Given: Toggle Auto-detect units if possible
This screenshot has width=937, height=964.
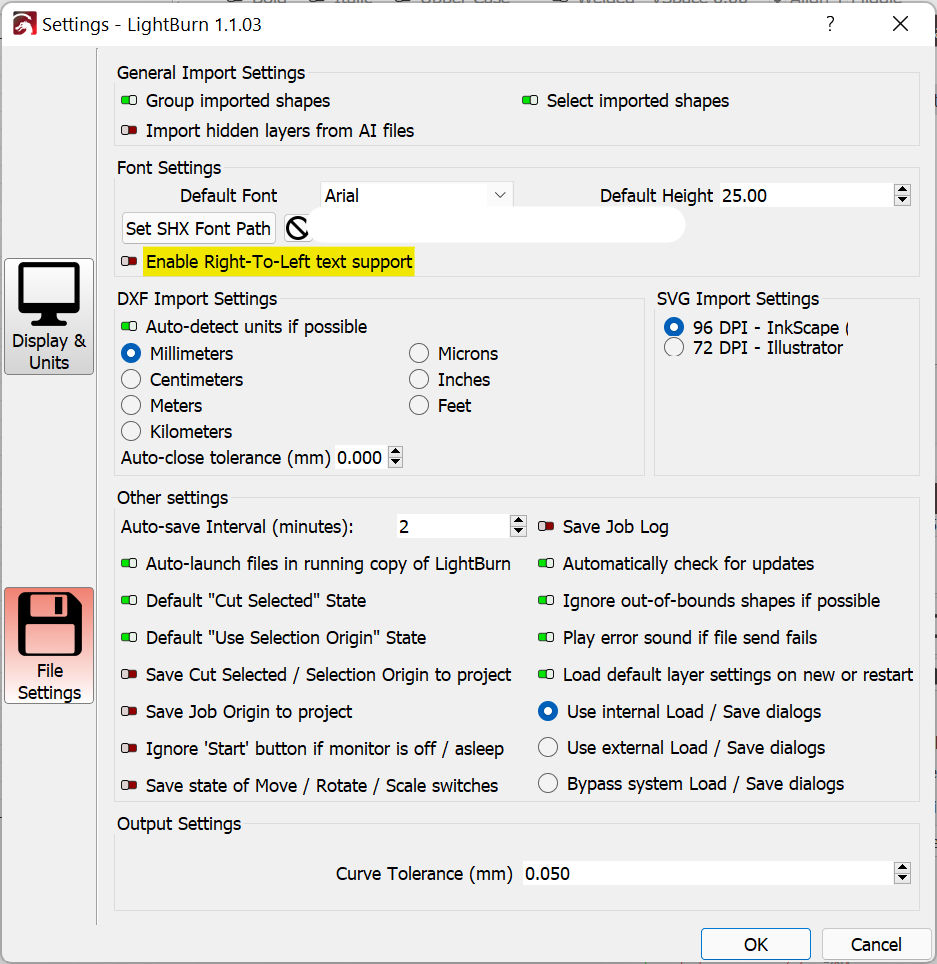Looking at the screenshot, I should tap(129, 326).
